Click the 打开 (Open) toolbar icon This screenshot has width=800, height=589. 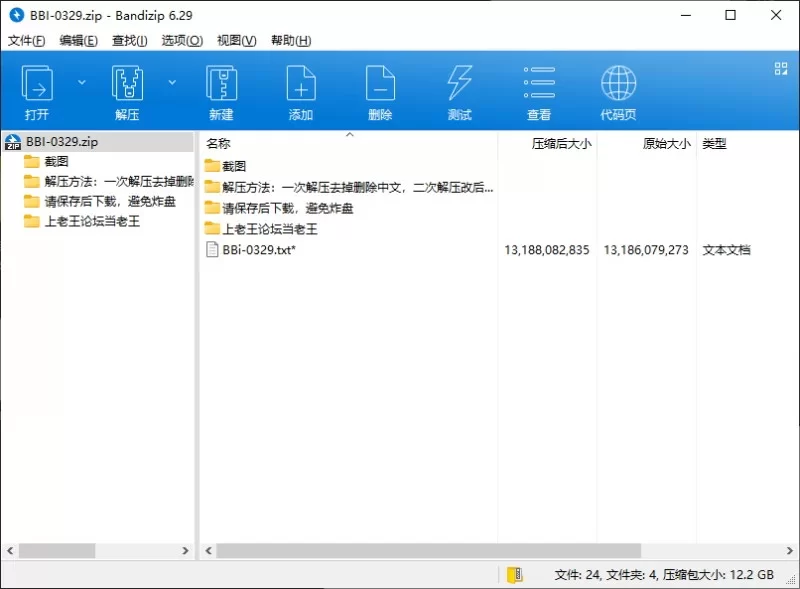click(37, 83)
